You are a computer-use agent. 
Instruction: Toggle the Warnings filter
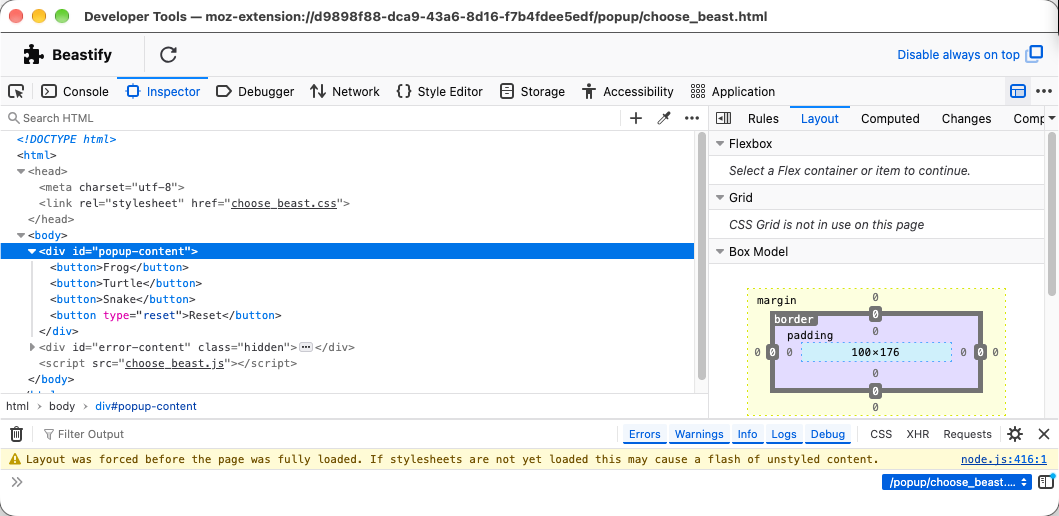(x=699, y=434)
